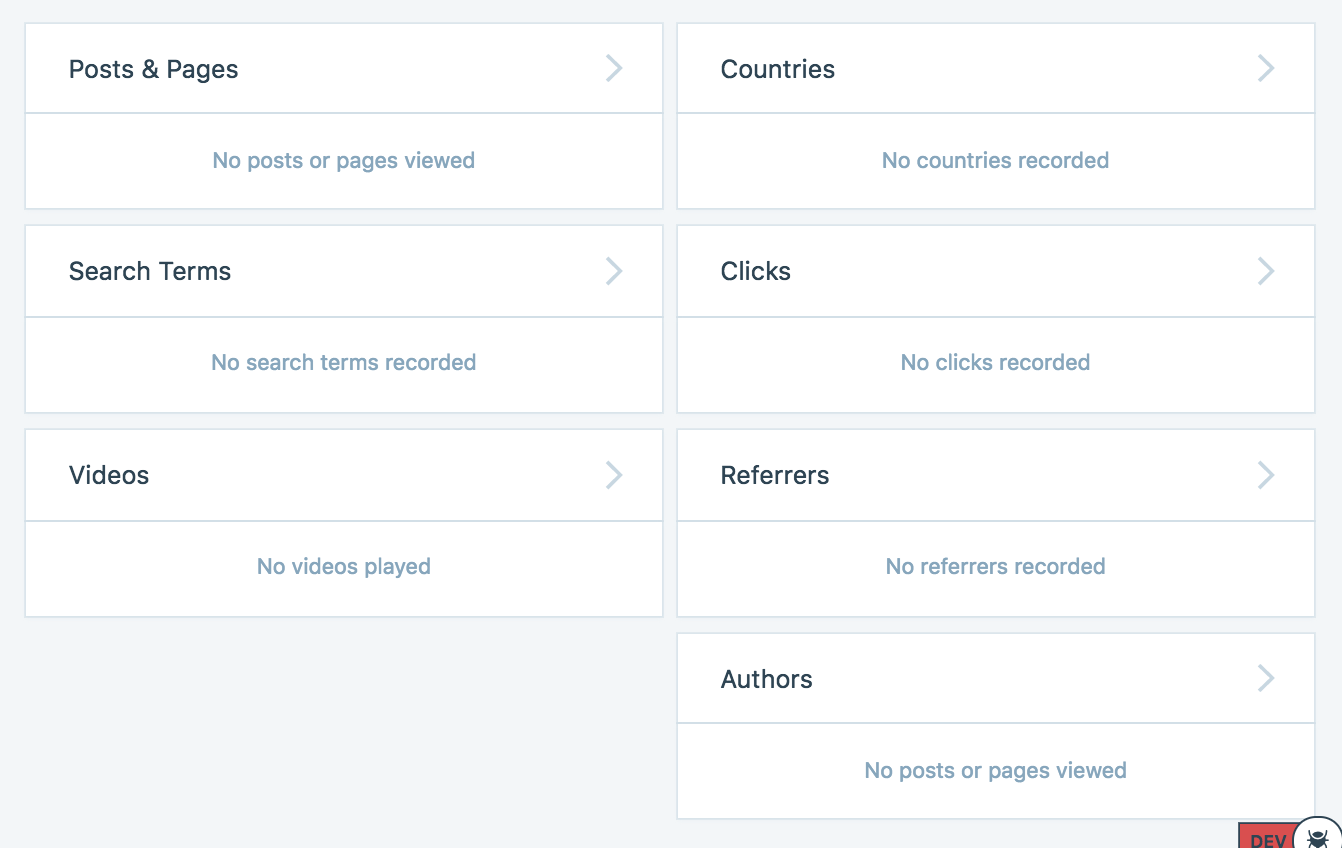Select the 'No clicks recorded' message
The image size is (1342, 848).
996,362
